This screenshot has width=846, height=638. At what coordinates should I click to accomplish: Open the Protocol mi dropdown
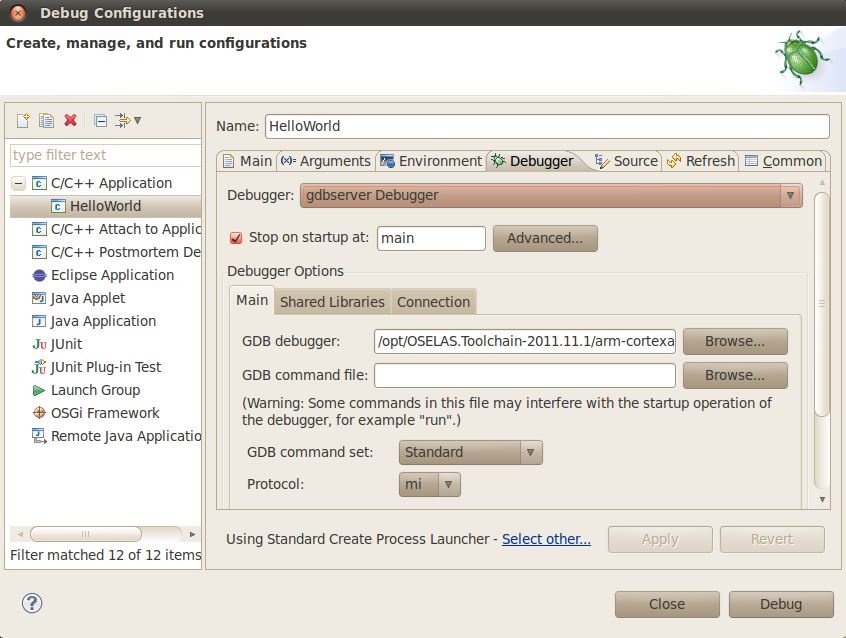click(x=429, y=484)
